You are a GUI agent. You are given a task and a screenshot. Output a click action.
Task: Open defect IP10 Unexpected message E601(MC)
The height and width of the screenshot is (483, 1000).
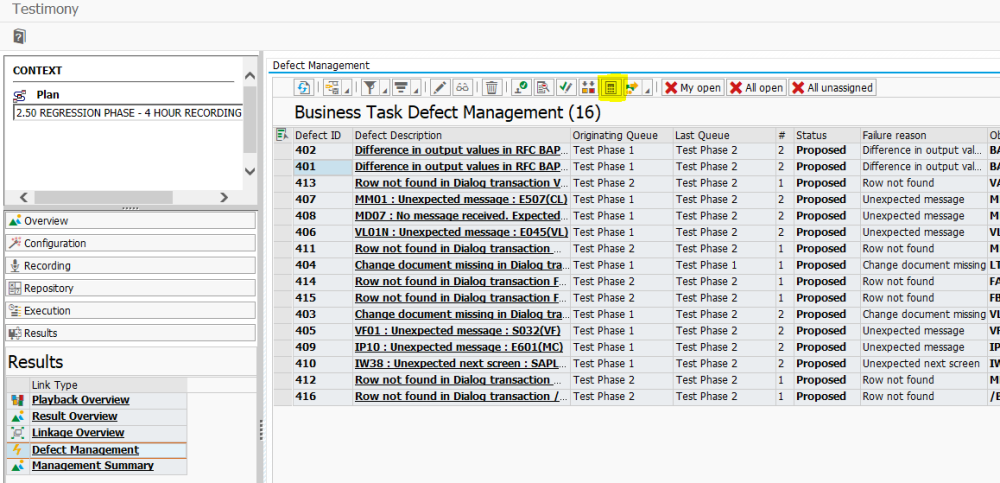(x=458, y=347)
